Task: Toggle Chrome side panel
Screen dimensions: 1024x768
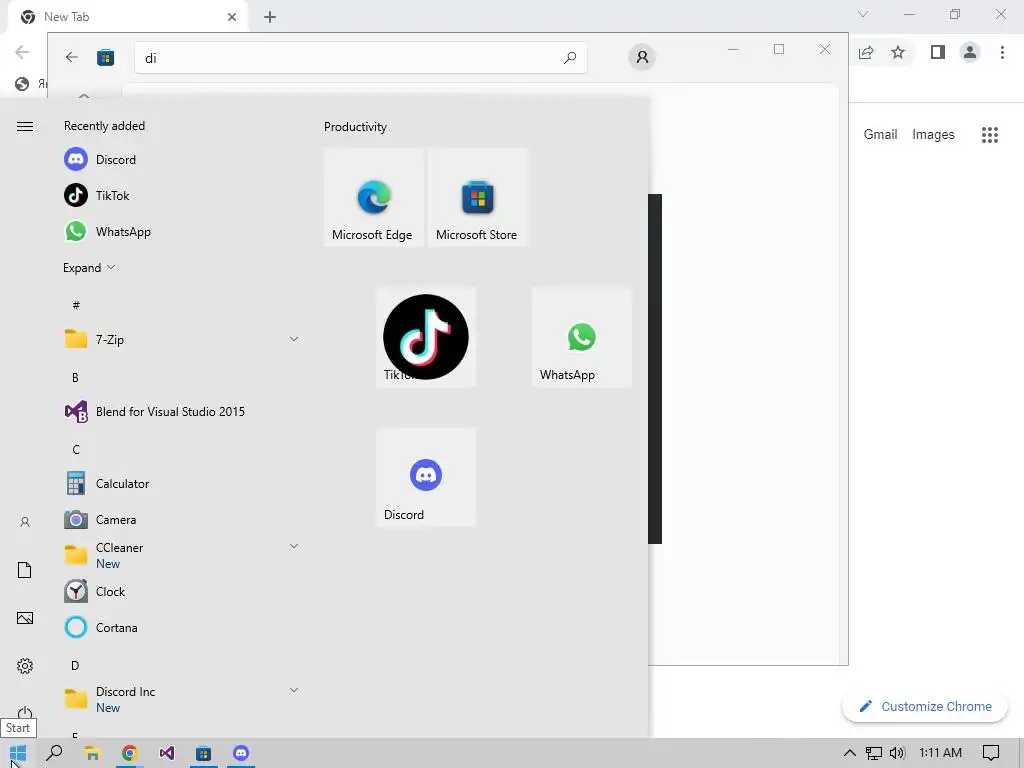Action: [938, 52]
